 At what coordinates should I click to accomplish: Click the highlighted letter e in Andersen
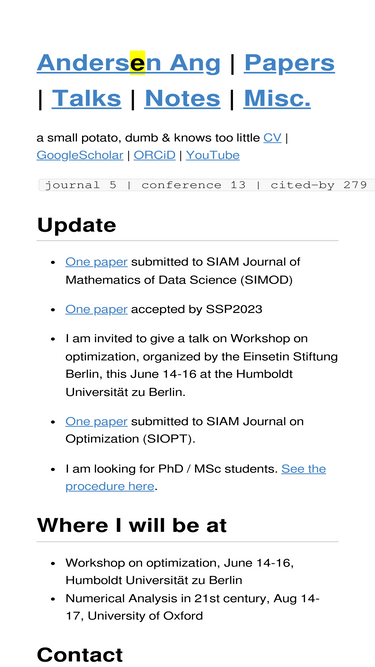[x=137, y=63]
